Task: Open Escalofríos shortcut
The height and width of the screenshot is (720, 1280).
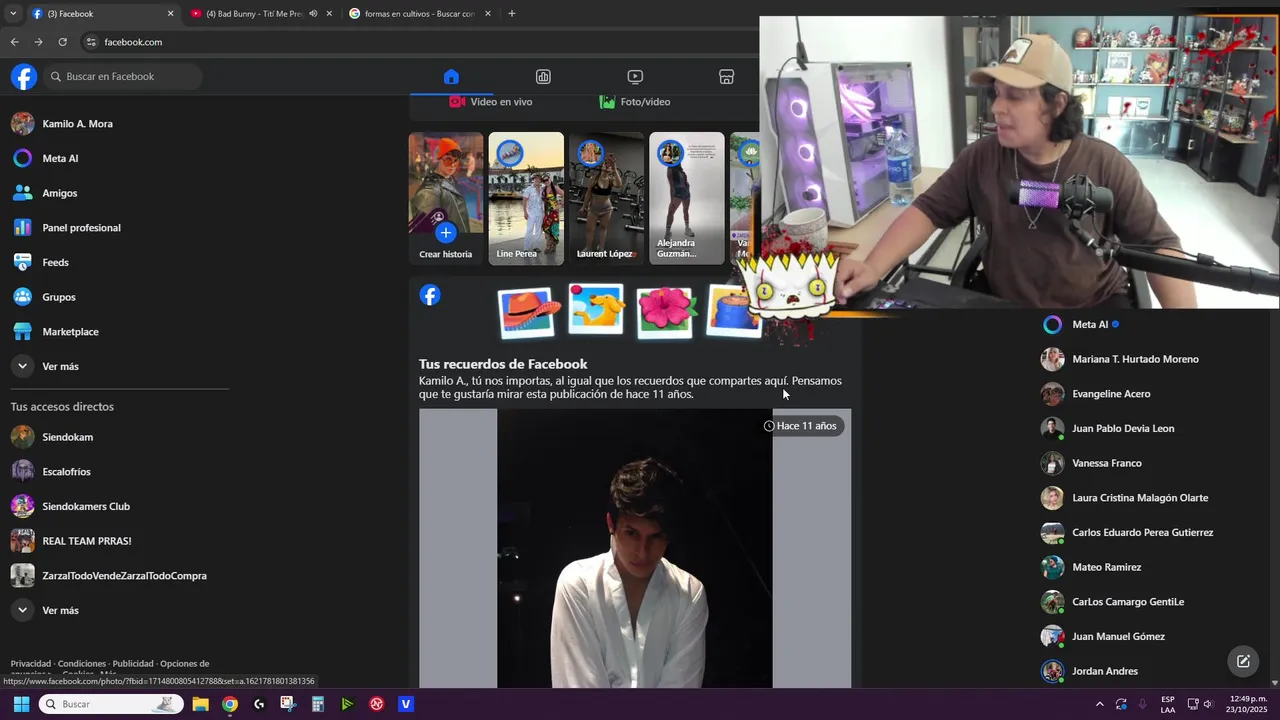Action: (x=66, y=472)
